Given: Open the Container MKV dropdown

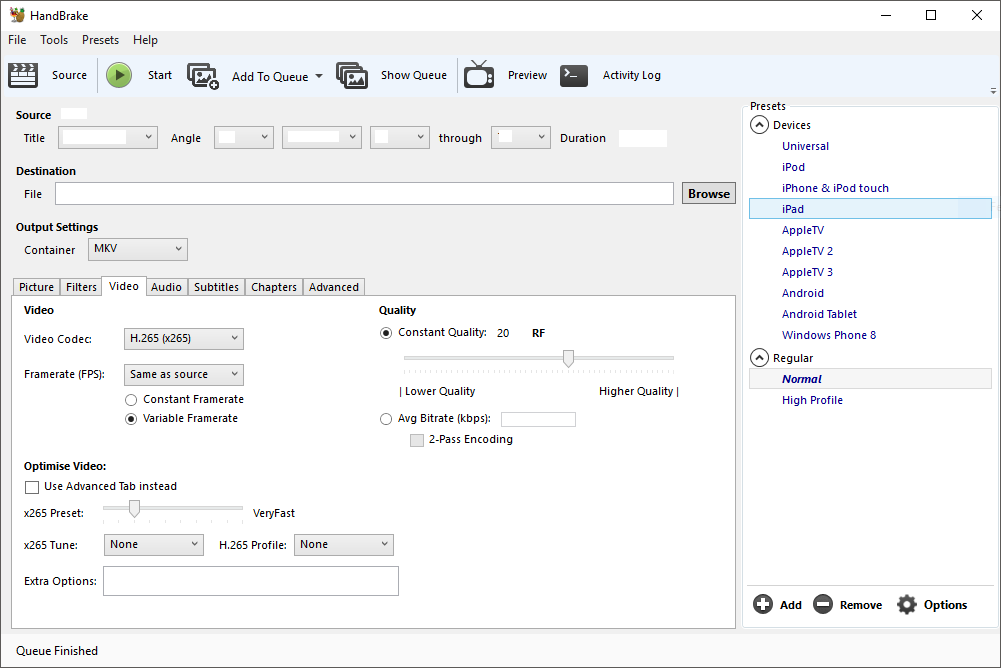Looking at the screenshot, I should tap(138, 249).
